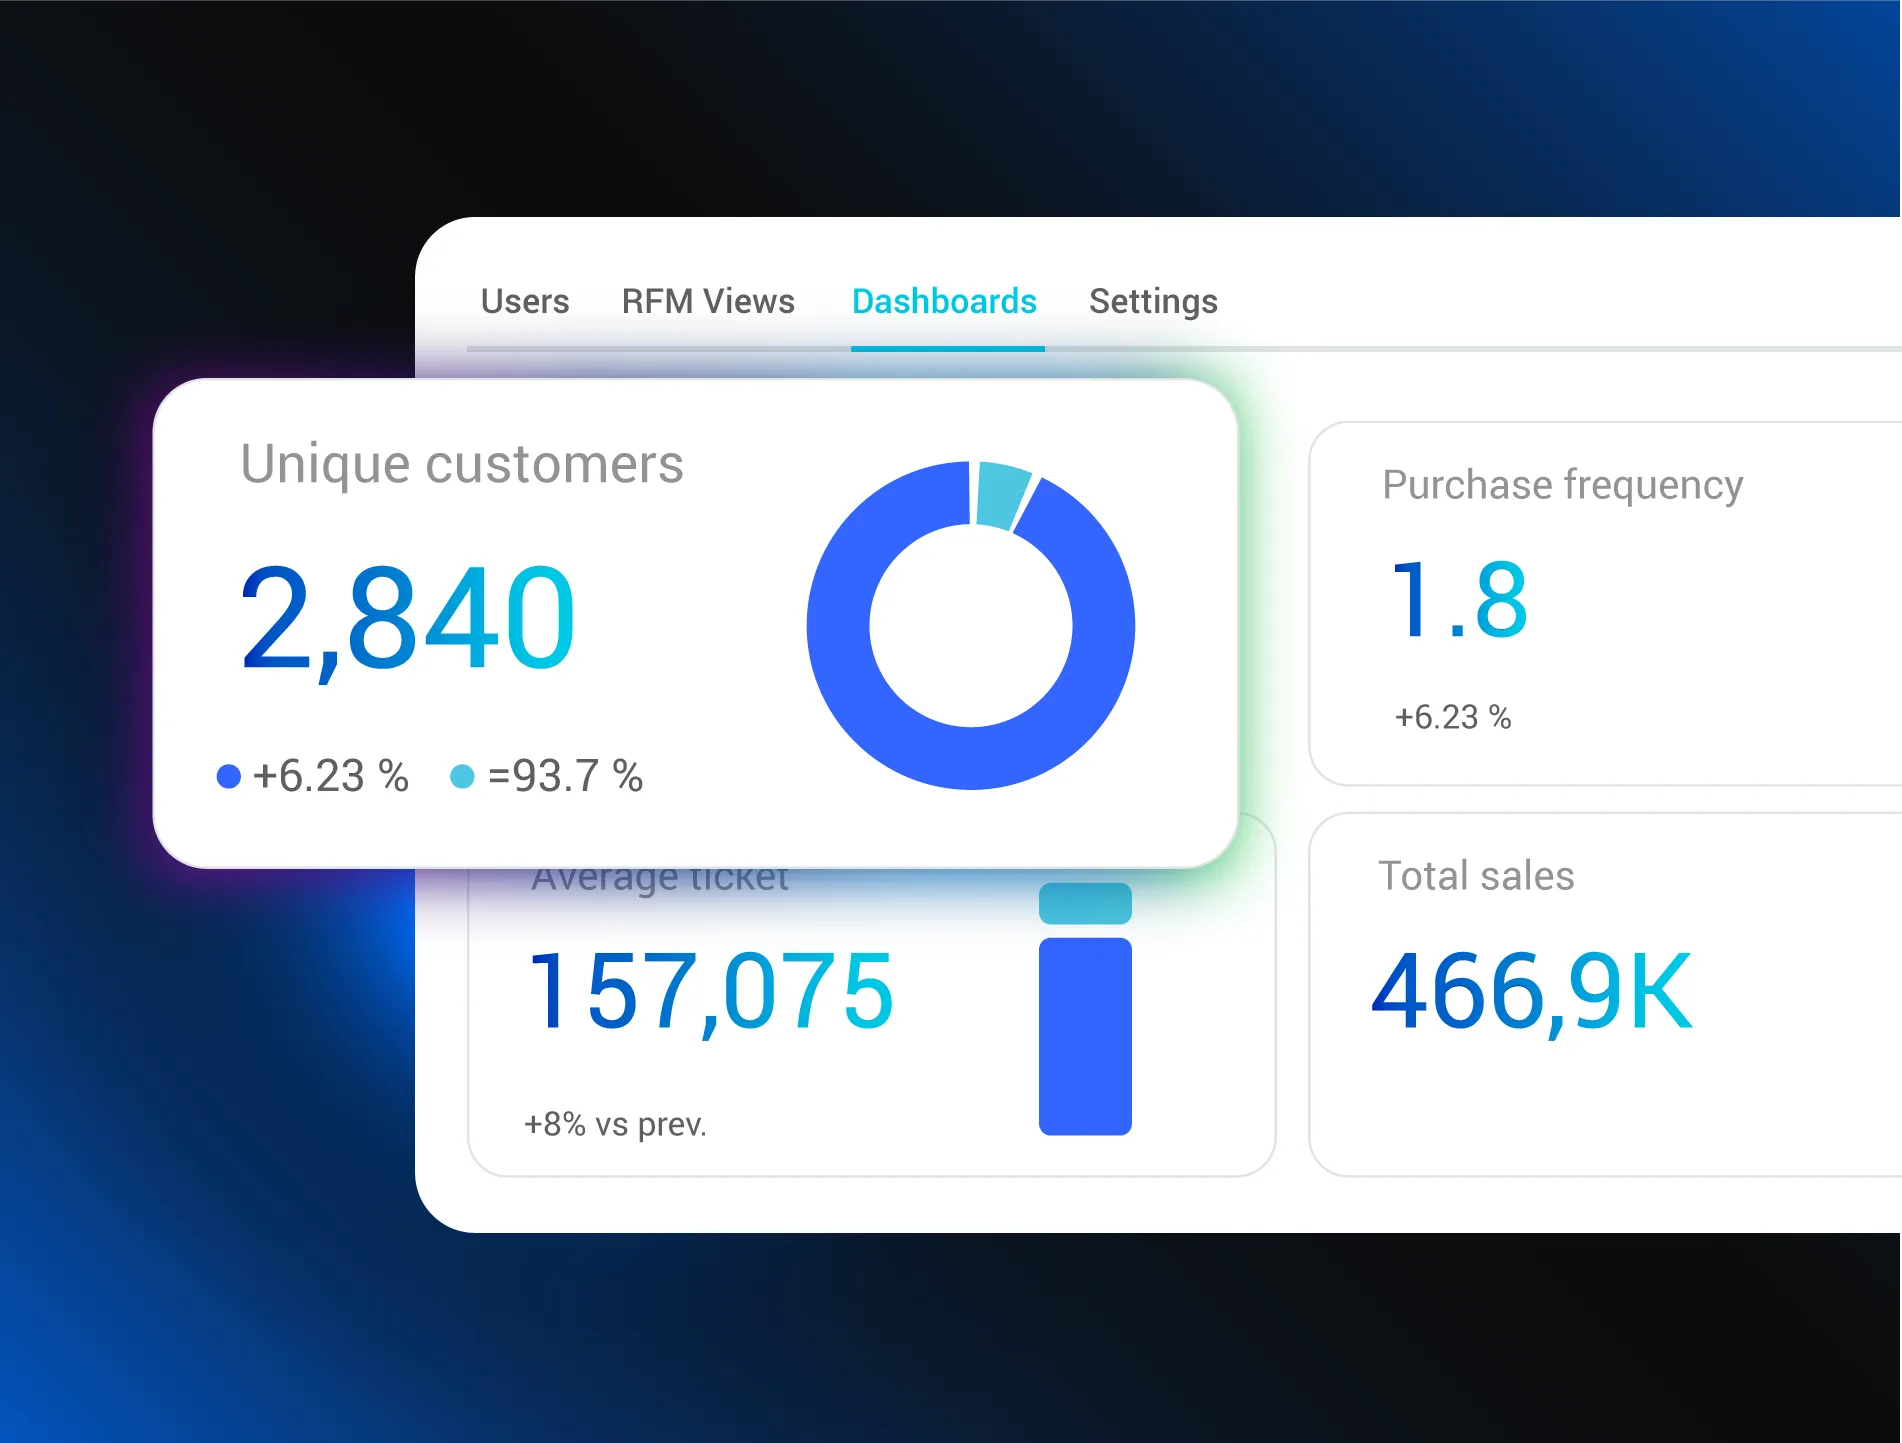This screenshot has height=1443, width=1902.
Task: Click the Average ticket cyan bar segment
Action: (x=1085, y=903)
